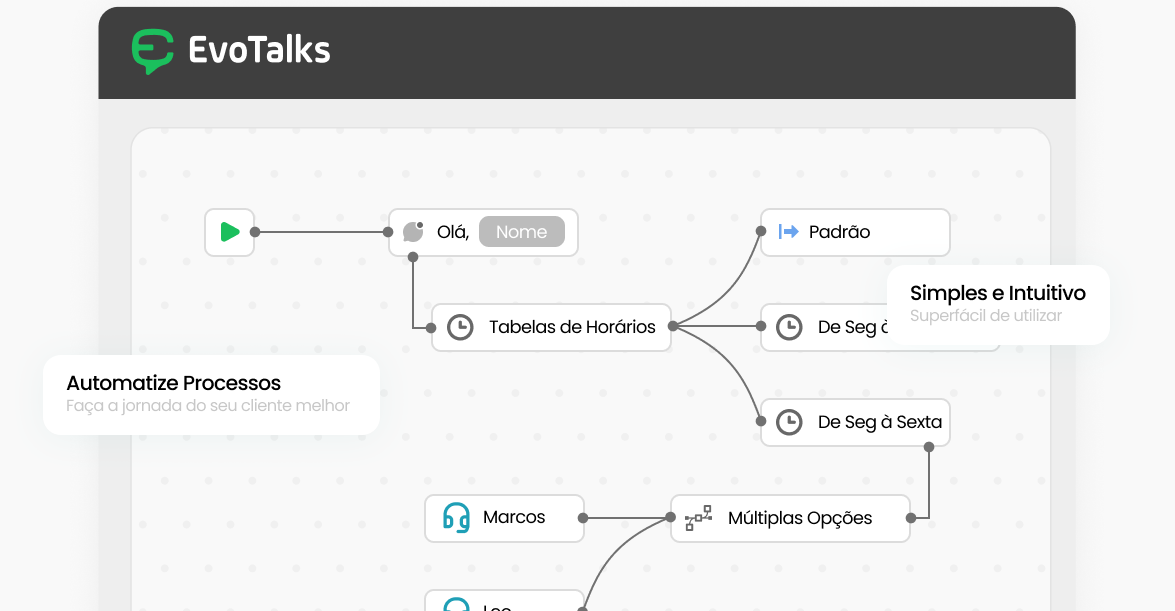Click the output connector of the start node

pos(255,232)
